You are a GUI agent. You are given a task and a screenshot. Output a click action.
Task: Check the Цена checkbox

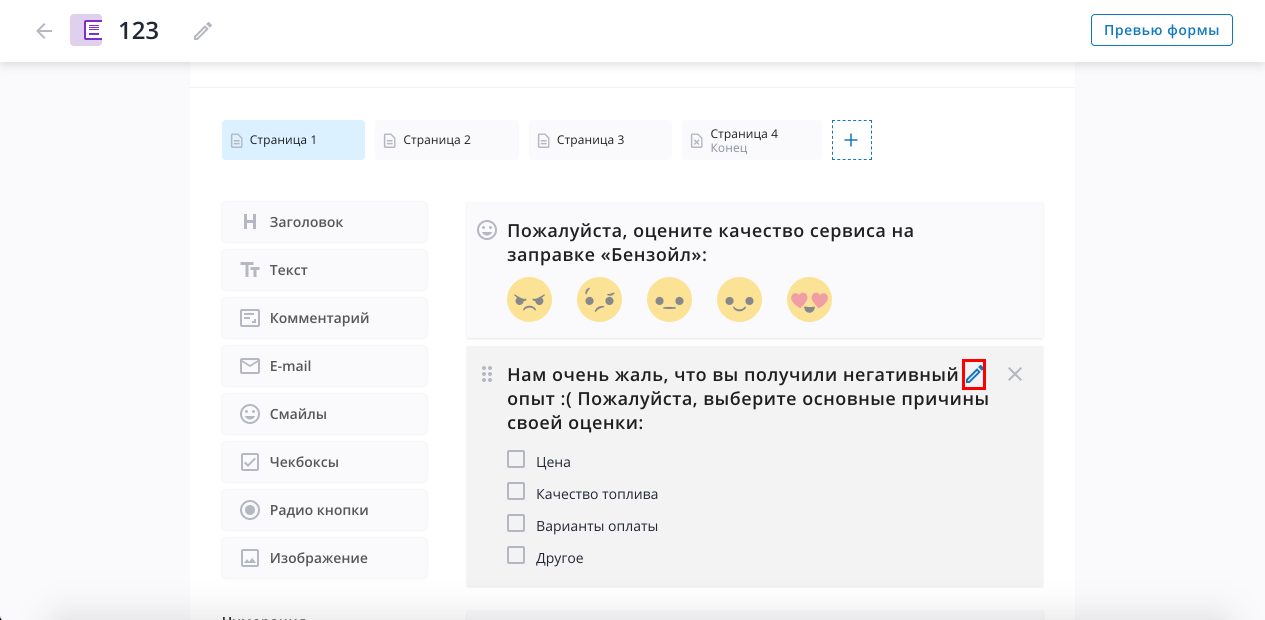point(516,459)
